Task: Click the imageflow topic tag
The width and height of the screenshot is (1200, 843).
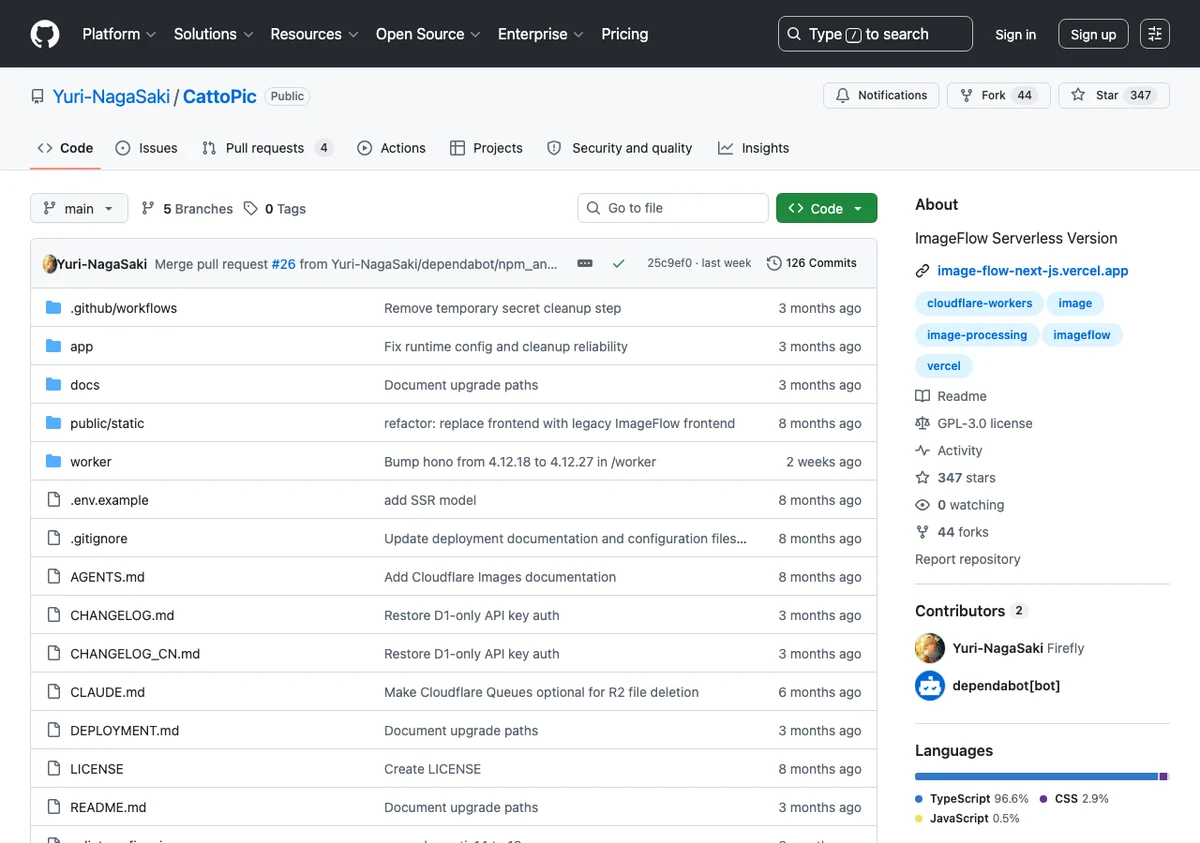Action: pyautogui.click(x=1082, y=335)
